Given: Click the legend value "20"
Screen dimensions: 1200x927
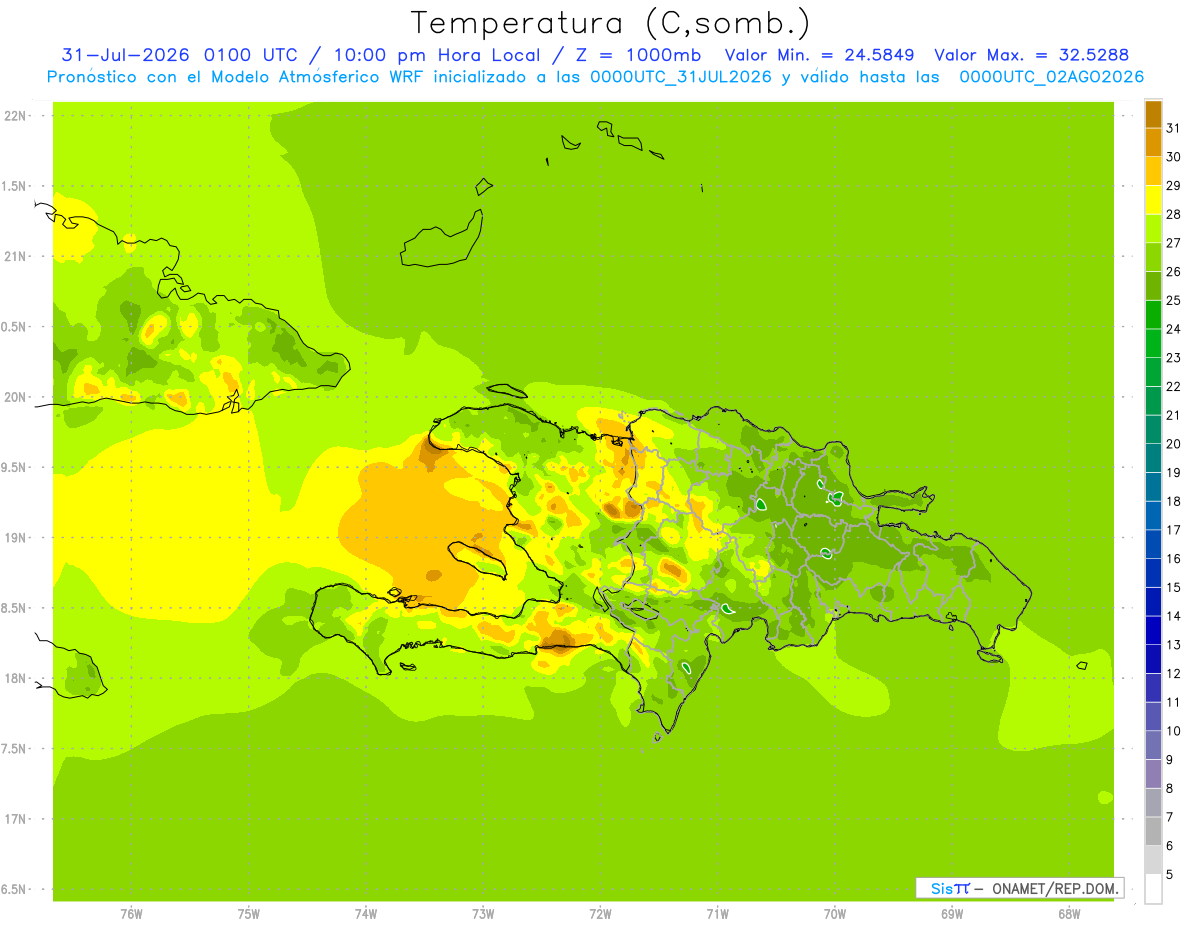Looking at the screenshot, I should click(1174, 444).
